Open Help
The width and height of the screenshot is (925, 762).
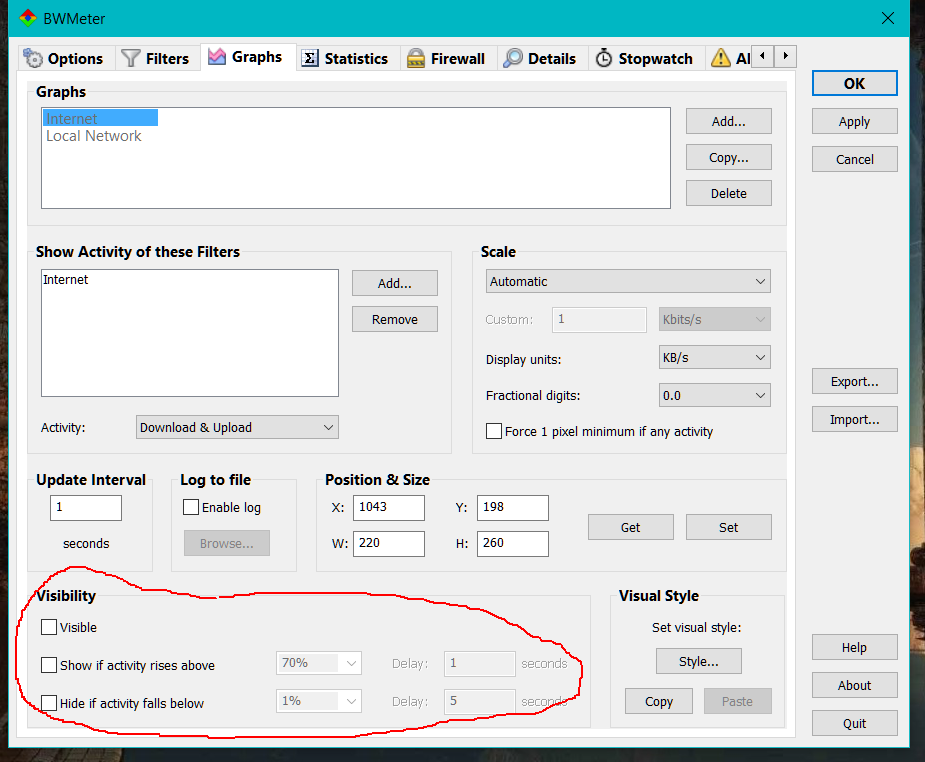pos(854,648)
